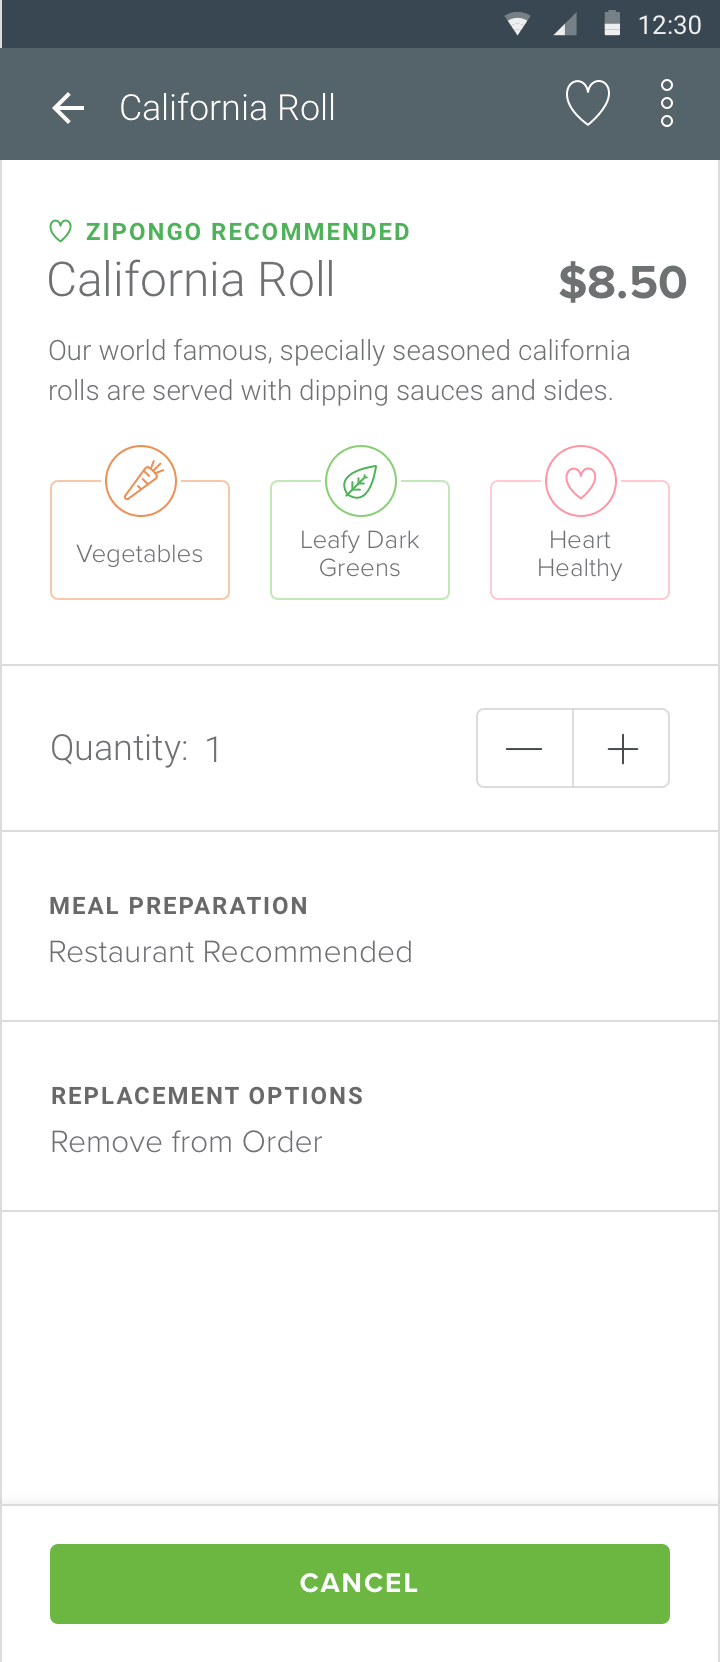The height and width of the screenshot is (1662, 720).
Task: Tap the cellular signal icon
Action: click(x=565, y=25)
